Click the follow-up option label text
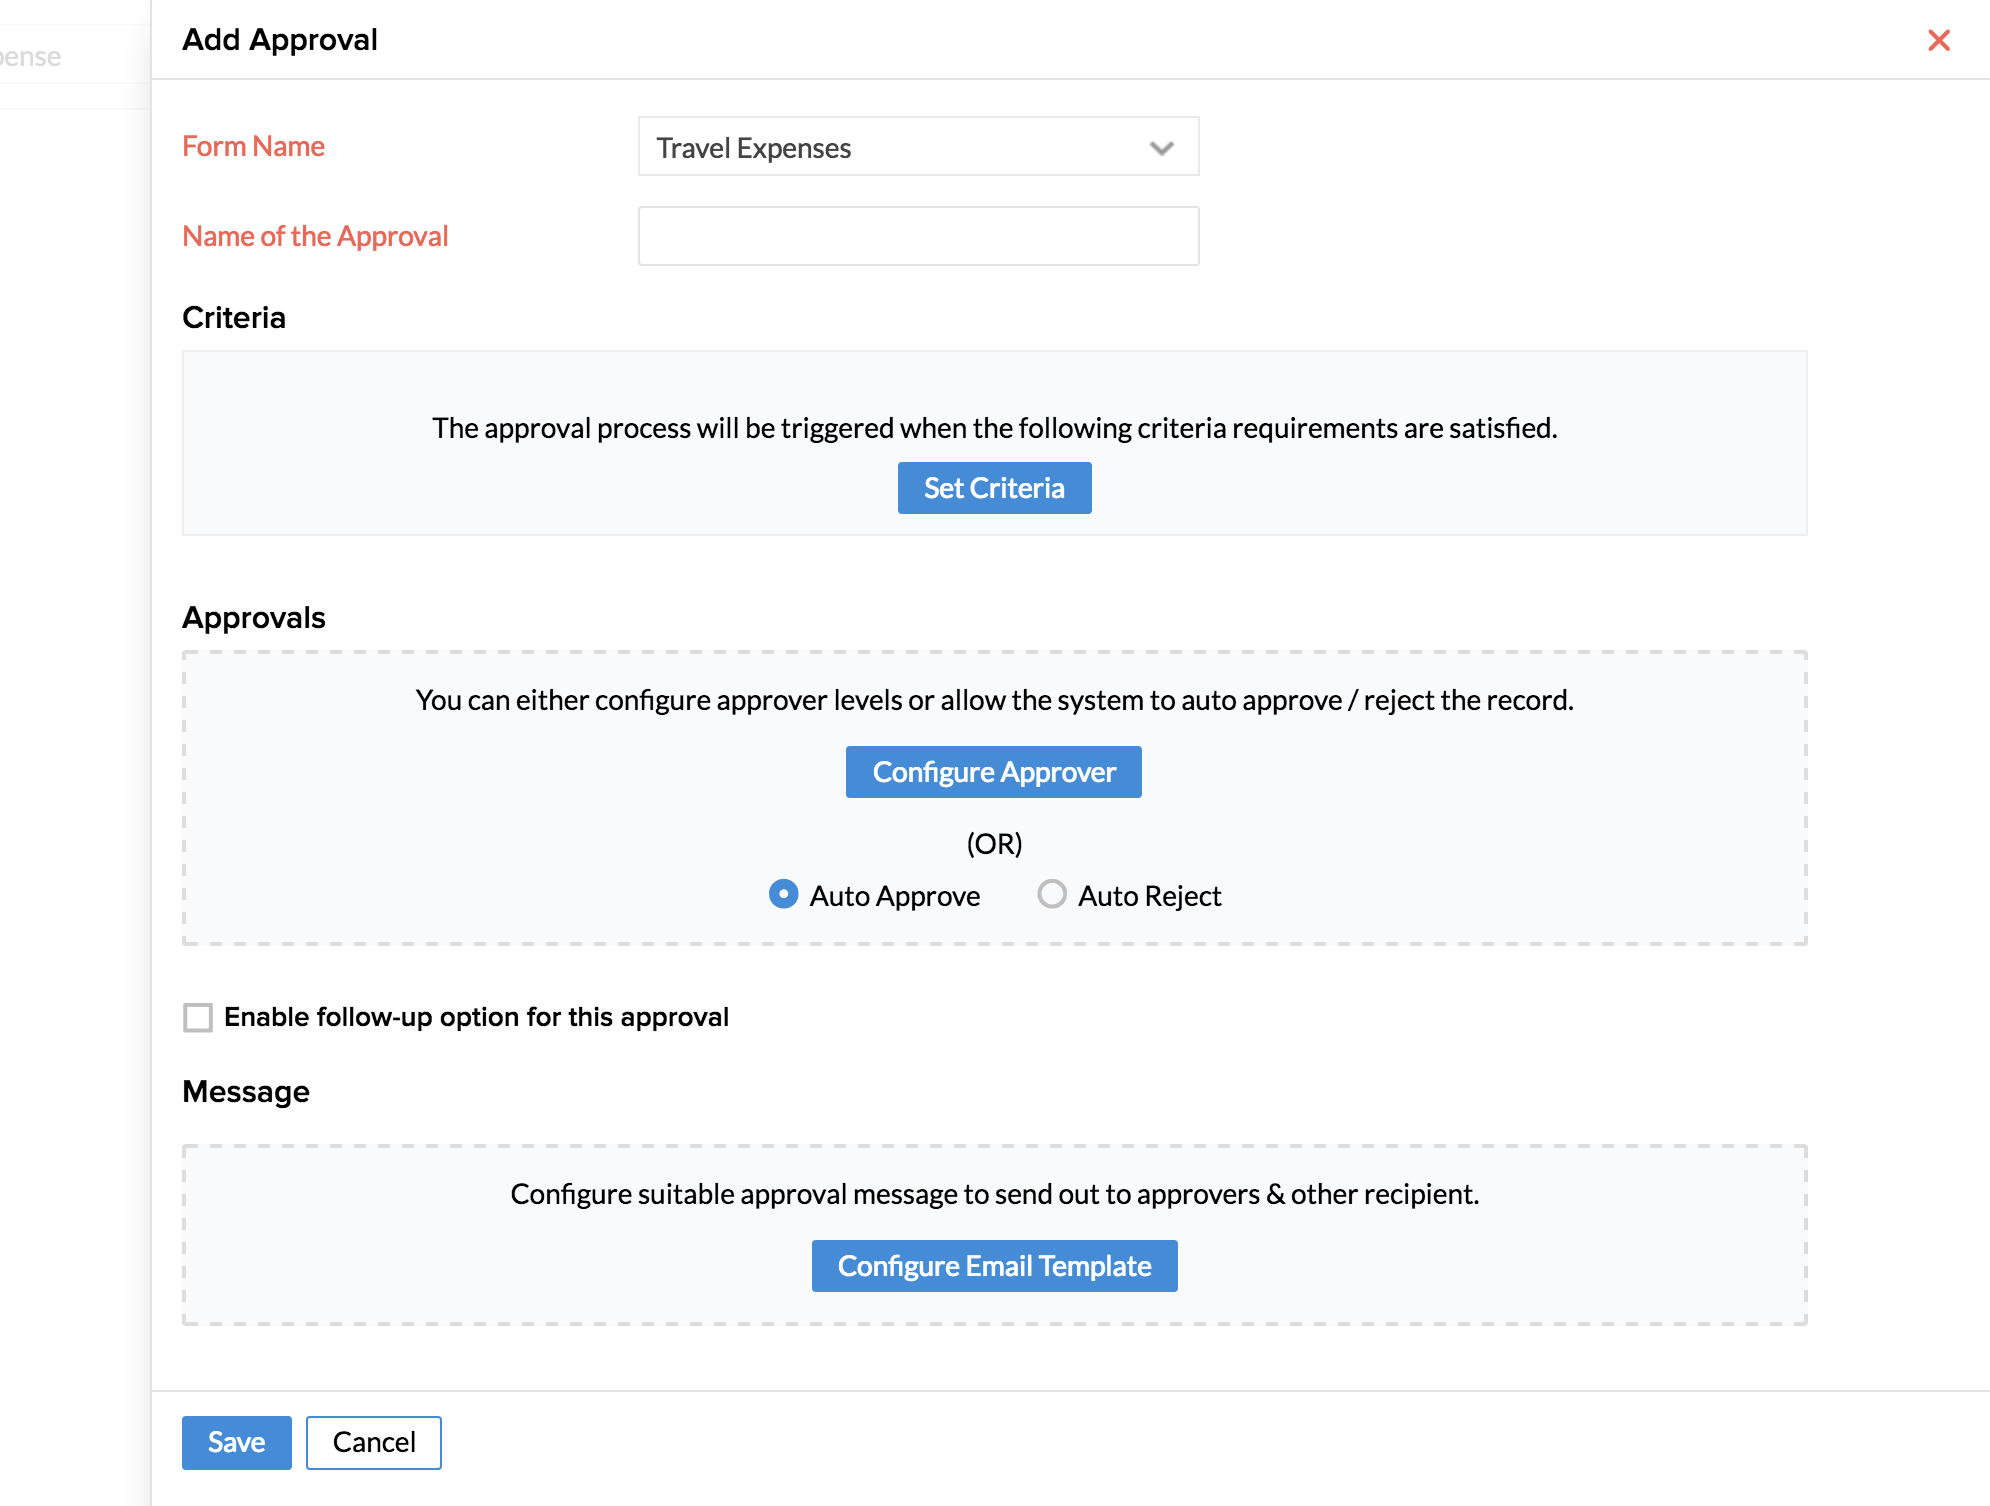 pyautogui.click(x=476, y=1017)
